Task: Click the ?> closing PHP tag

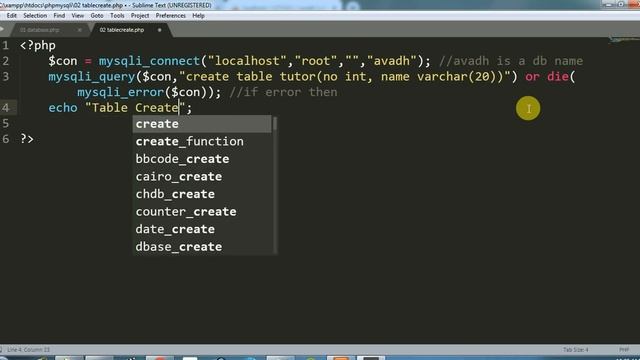Action: pos(27,139)
